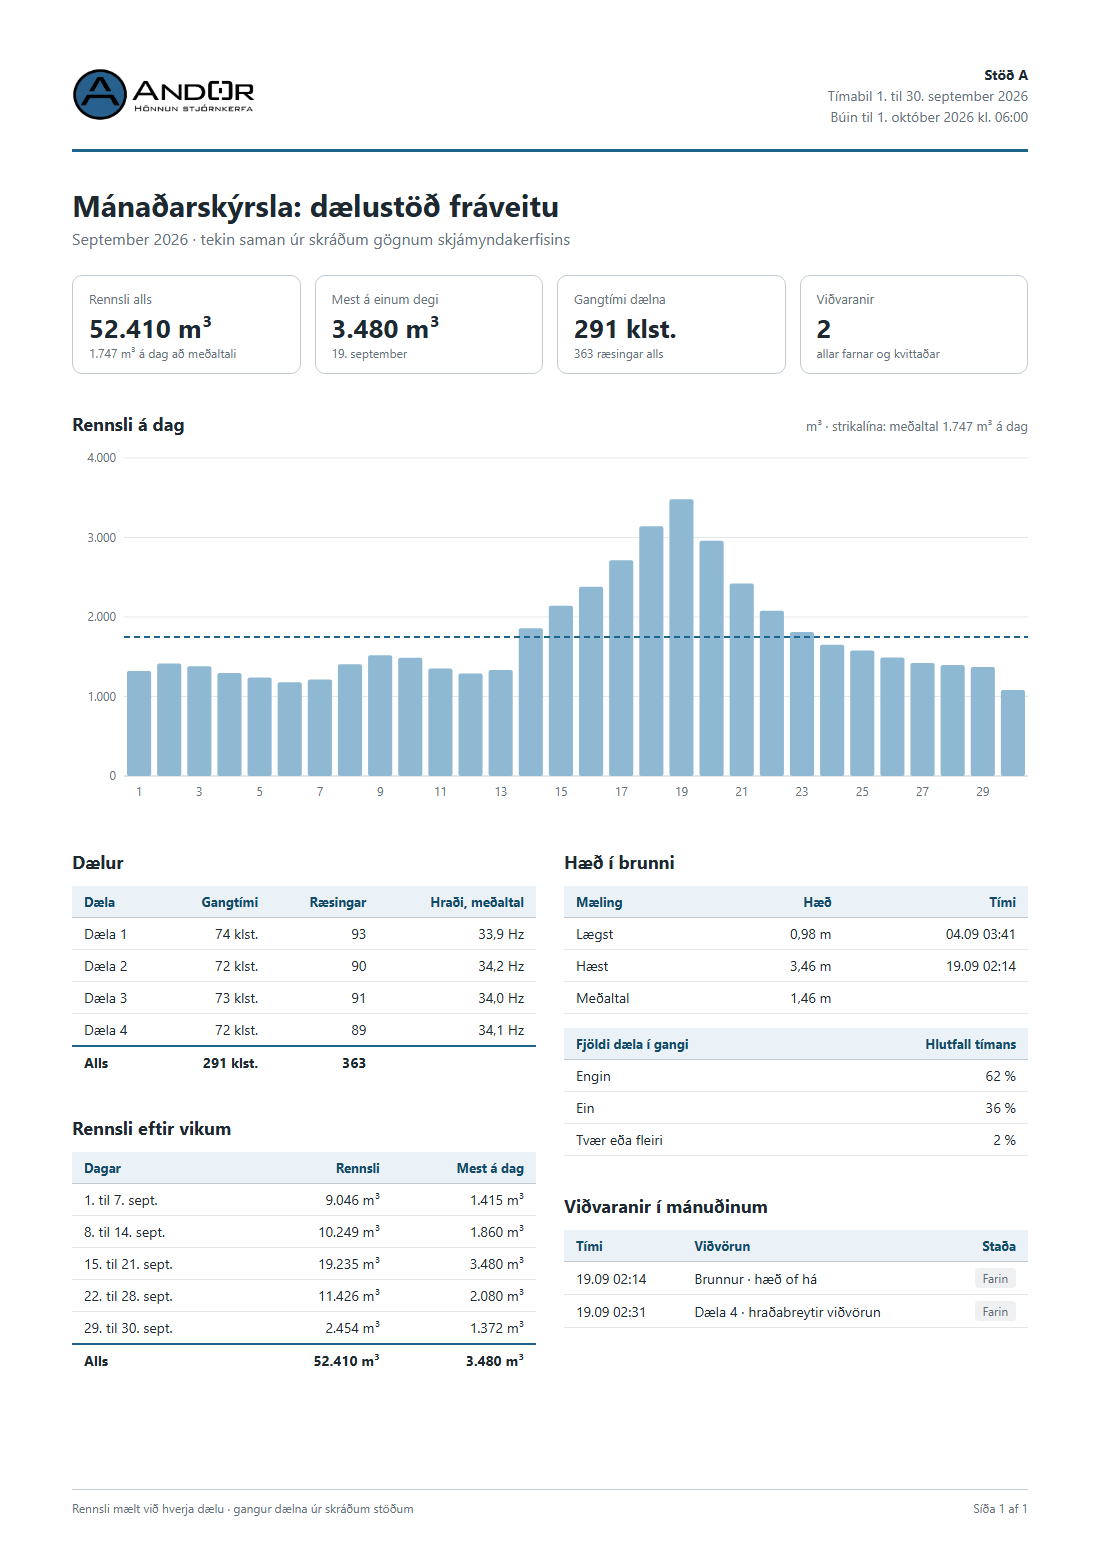Select the '10.249 m³' weekly flow value
The height and width of the screenshot is (1556, 1100).
point(349,1232)
